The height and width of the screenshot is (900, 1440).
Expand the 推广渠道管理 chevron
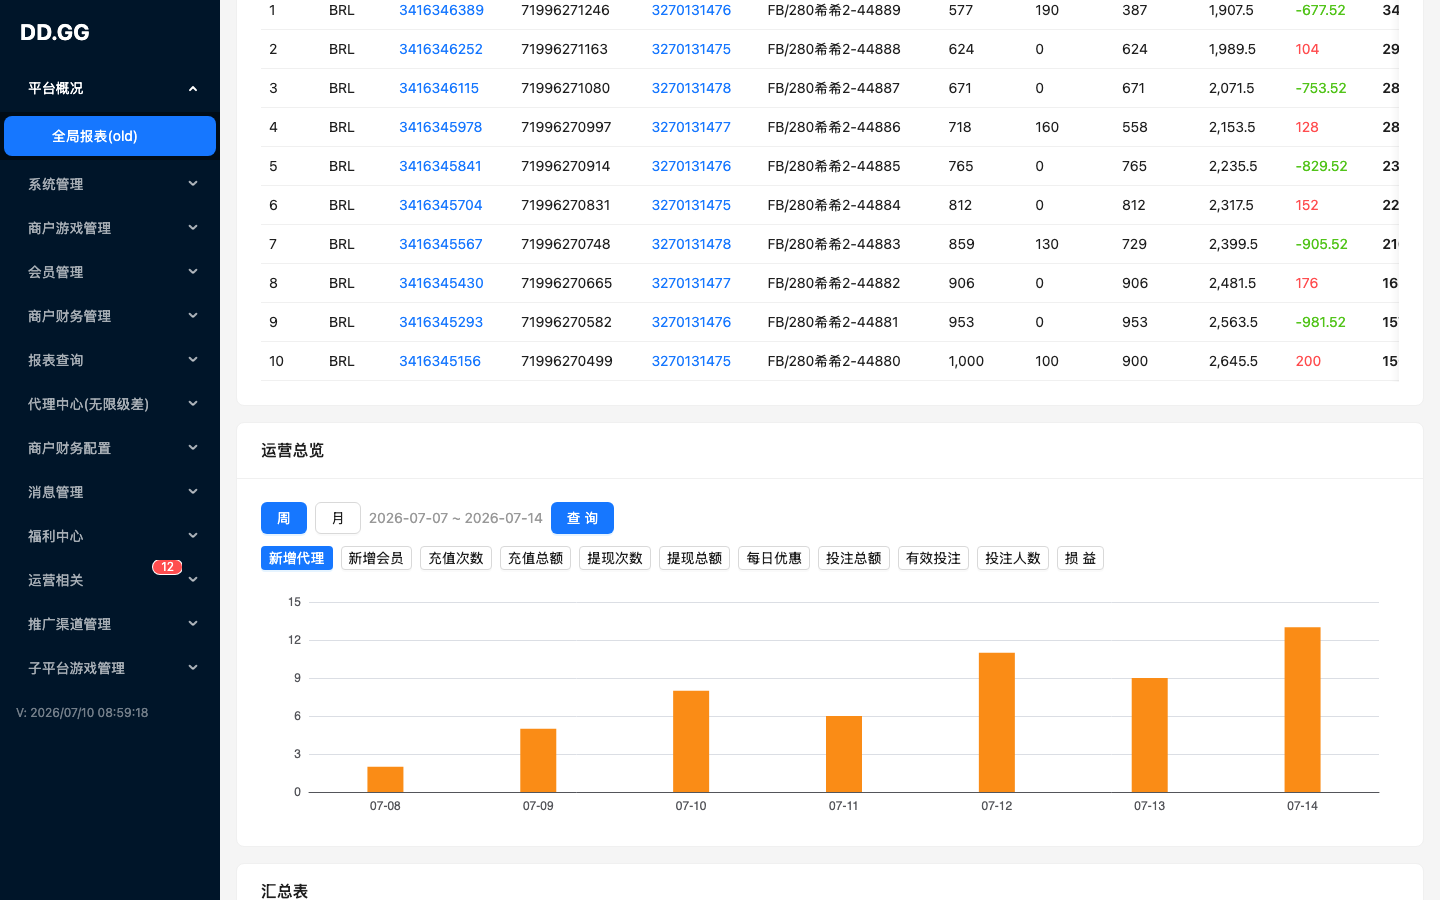[193, 624]
